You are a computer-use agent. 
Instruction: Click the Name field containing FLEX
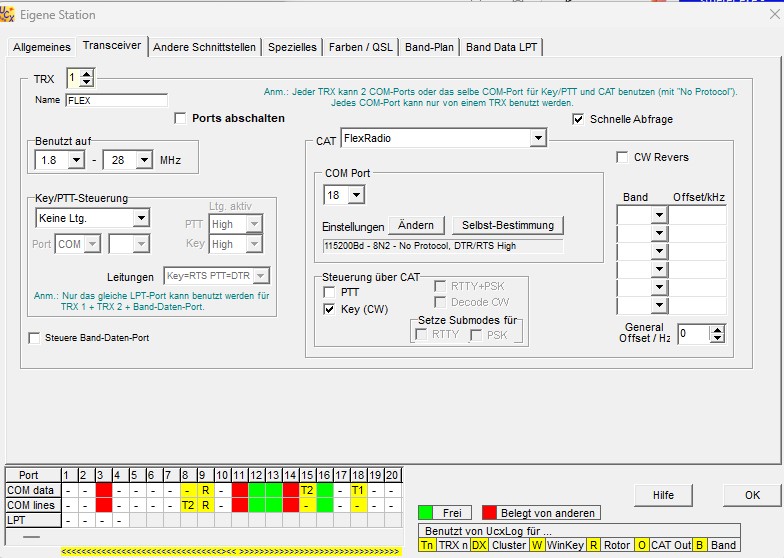click(x=116, y=100)
